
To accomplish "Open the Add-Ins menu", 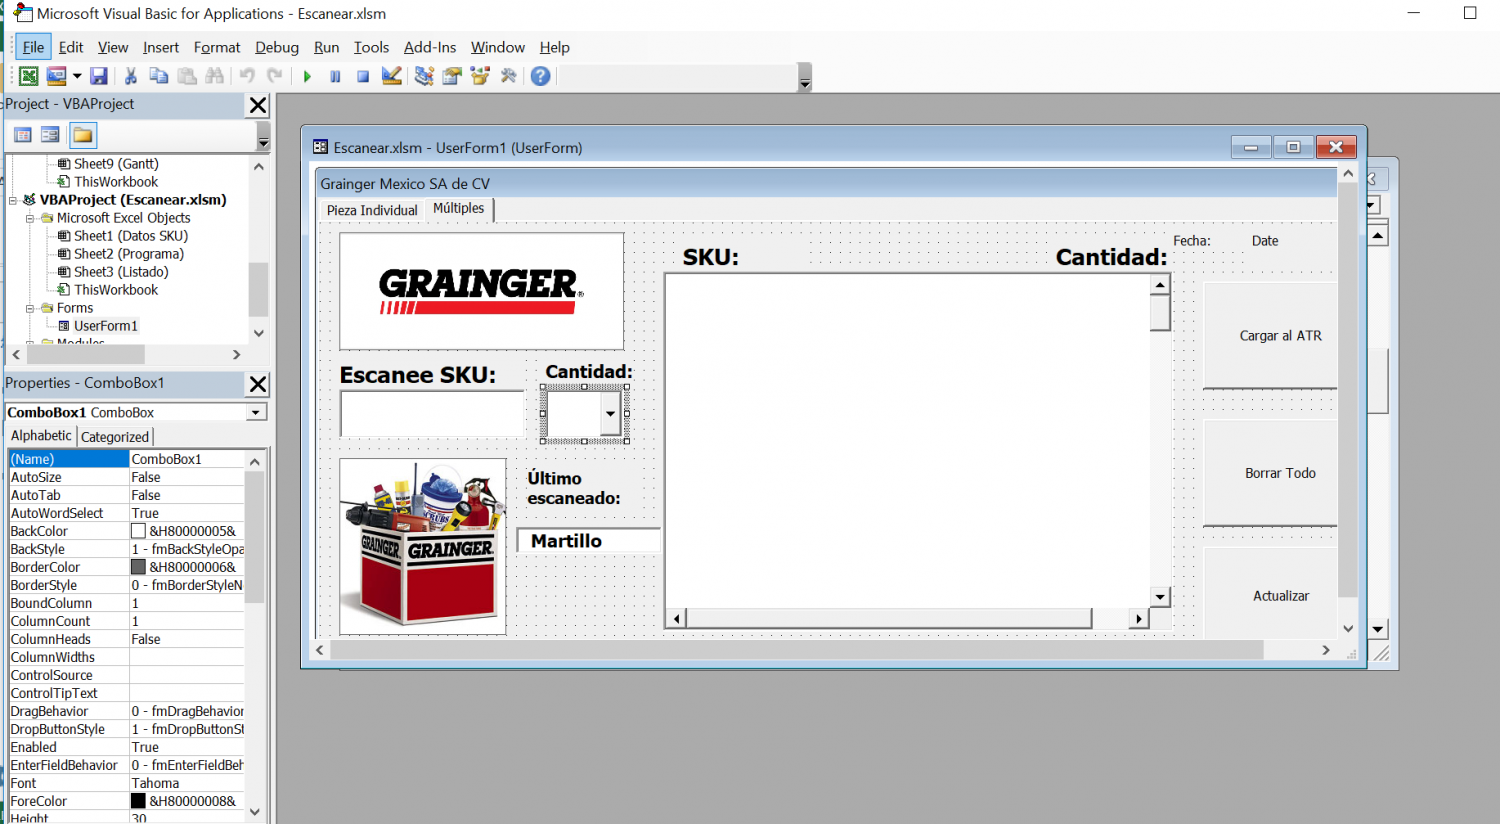I will pyautogui.click(x=430, y=47).
